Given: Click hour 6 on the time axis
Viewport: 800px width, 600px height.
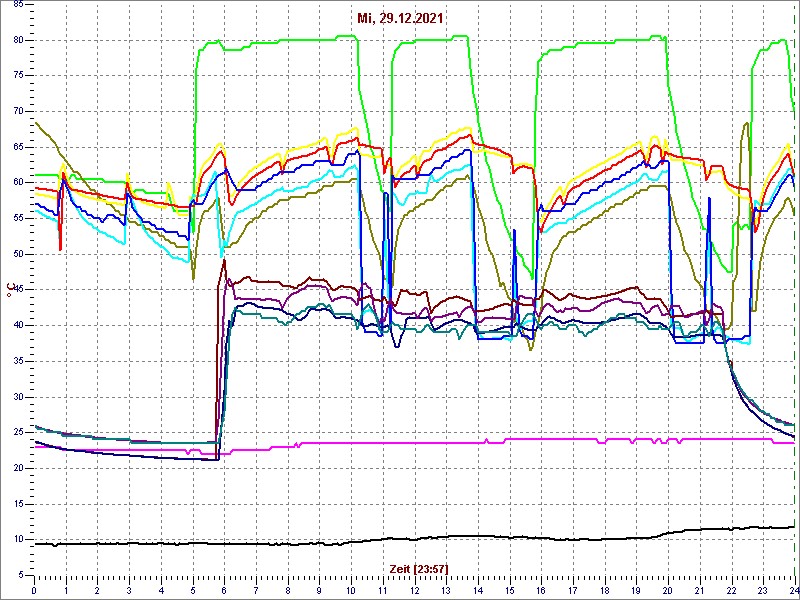Looking at the screenshot, I should [x=224, y=589].
